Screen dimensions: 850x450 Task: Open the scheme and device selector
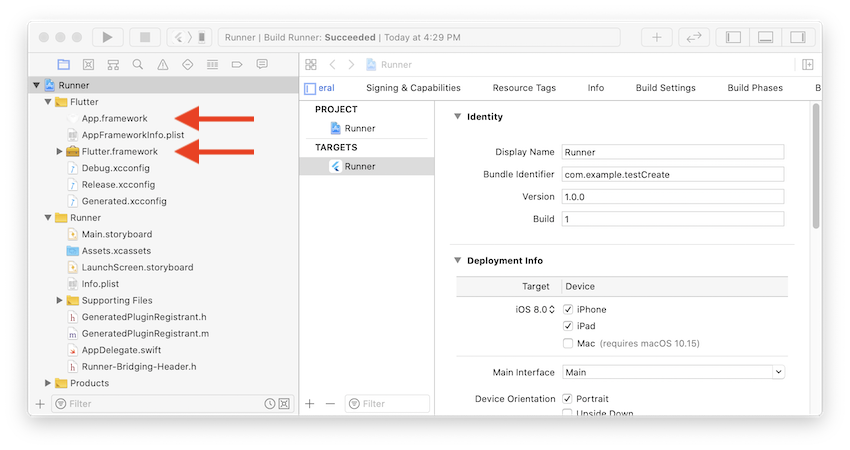[x=190, y=37]
